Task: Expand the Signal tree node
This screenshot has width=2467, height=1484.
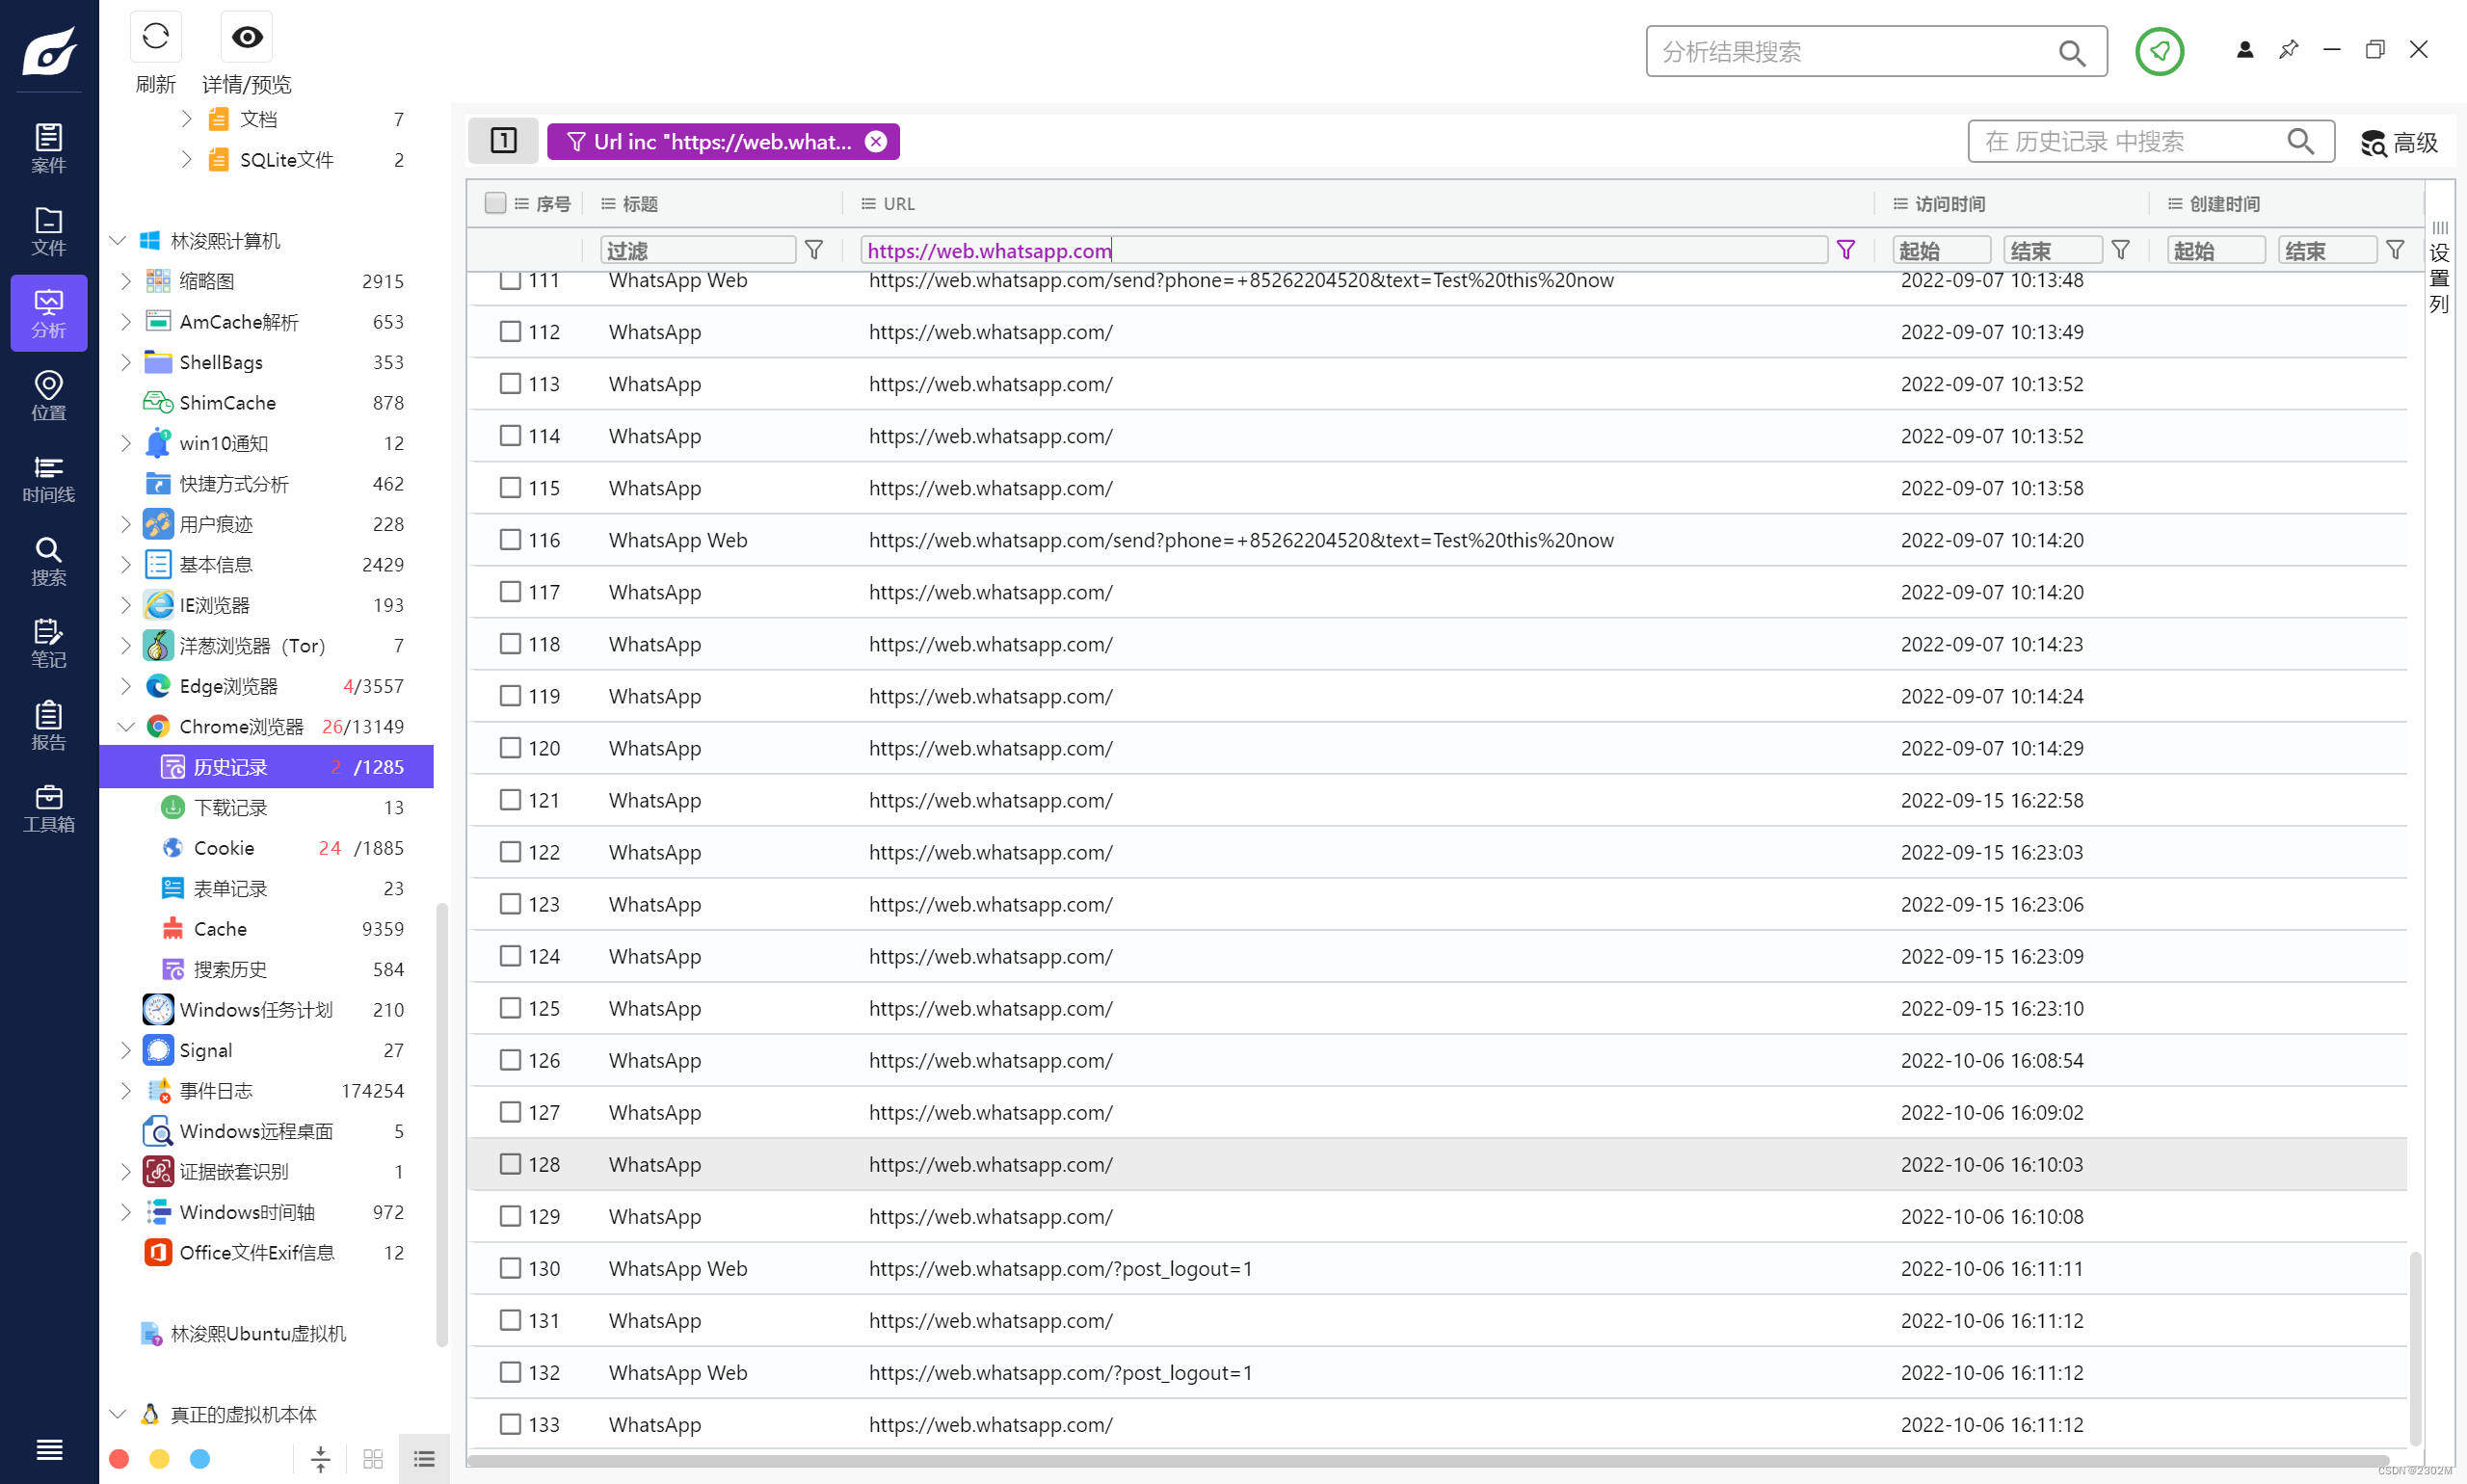Action: (x=126, y=1050)
